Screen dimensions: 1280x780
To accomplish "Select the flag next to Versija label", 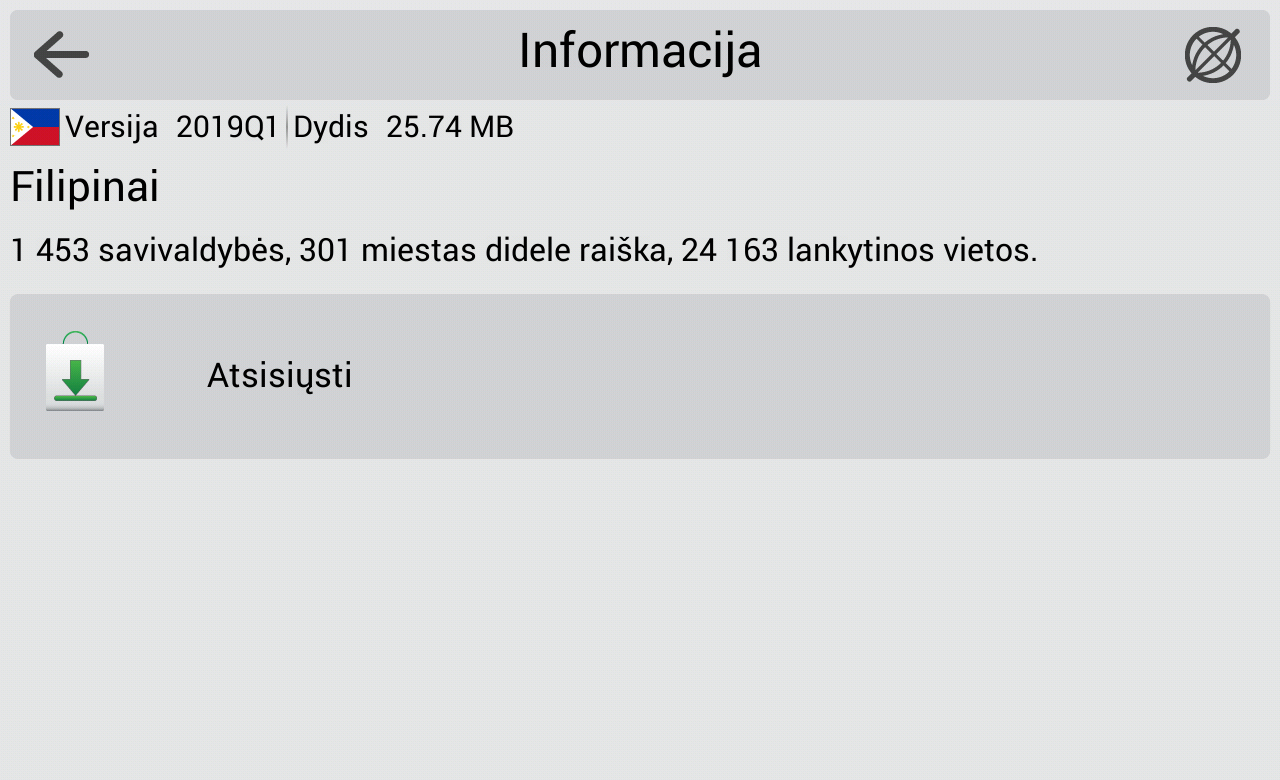I will pyautogui.click(x=34, y=126).
